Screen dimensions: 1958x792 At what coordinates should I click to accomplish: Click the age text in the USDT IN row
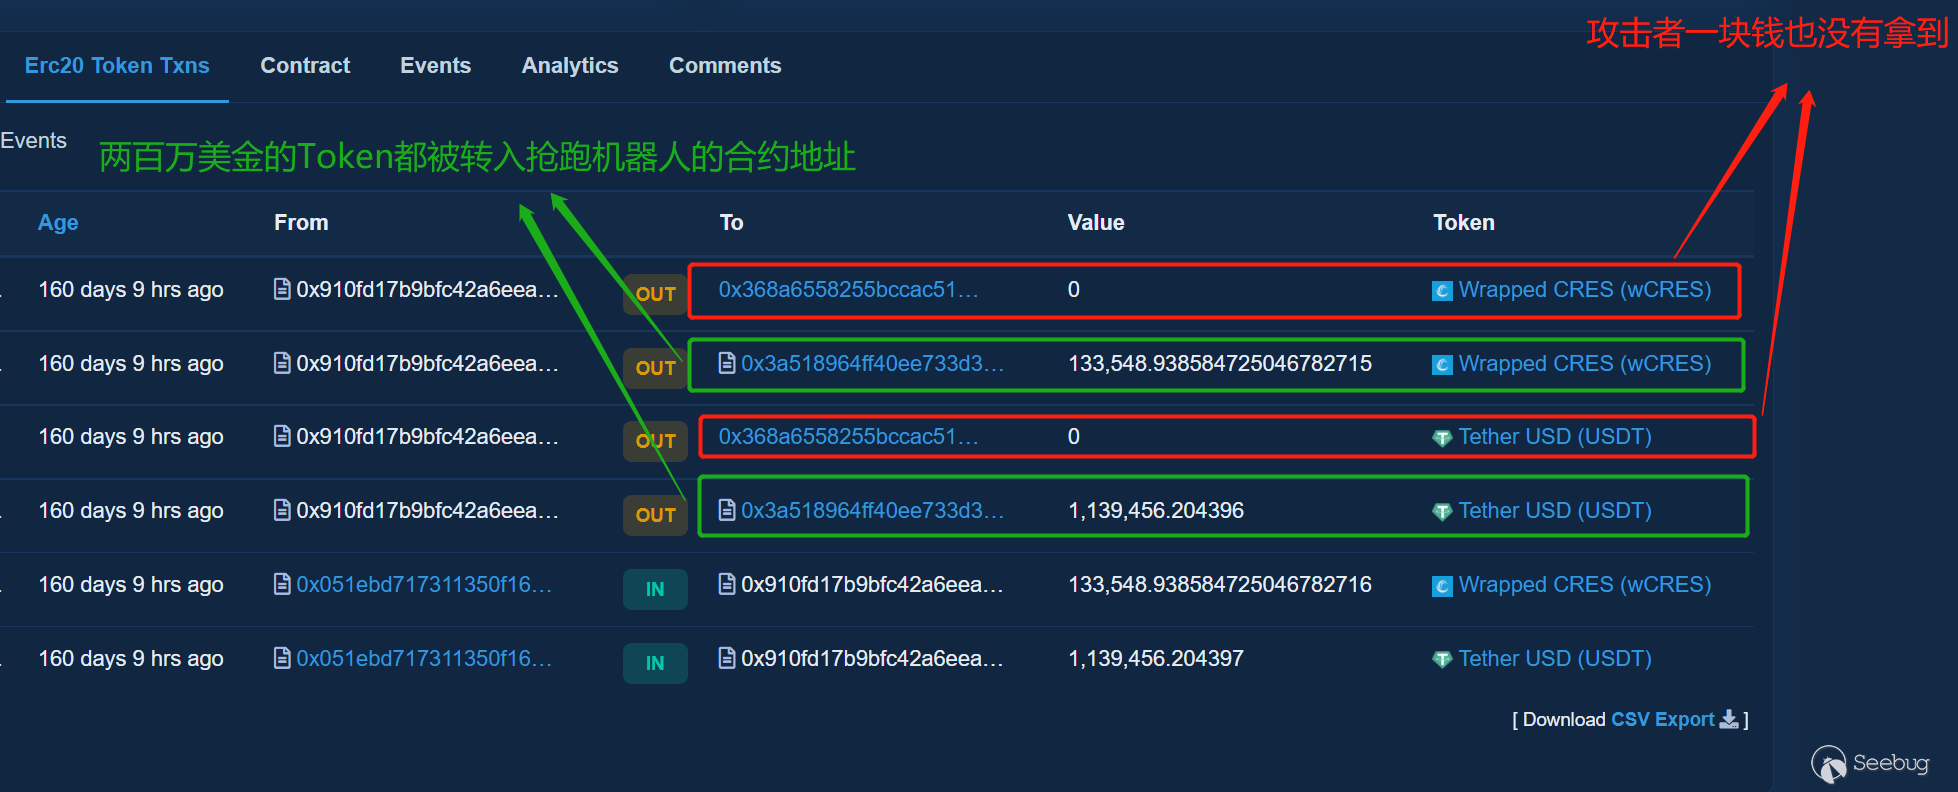[x=131, y=658]
